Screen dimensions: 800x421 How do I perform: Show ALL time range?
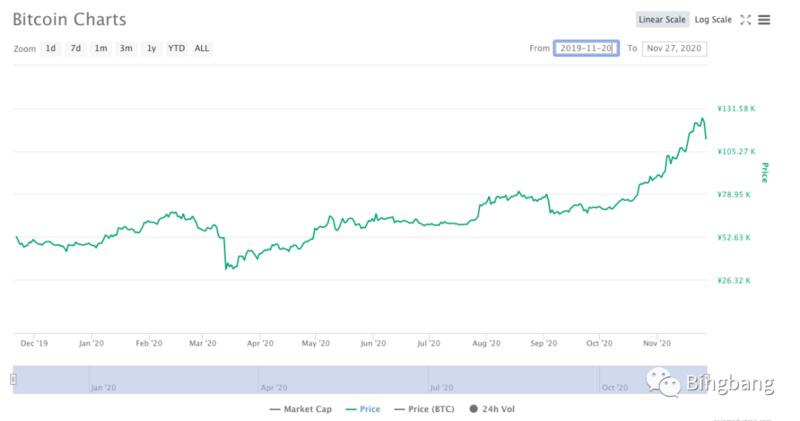click(202, 48)
